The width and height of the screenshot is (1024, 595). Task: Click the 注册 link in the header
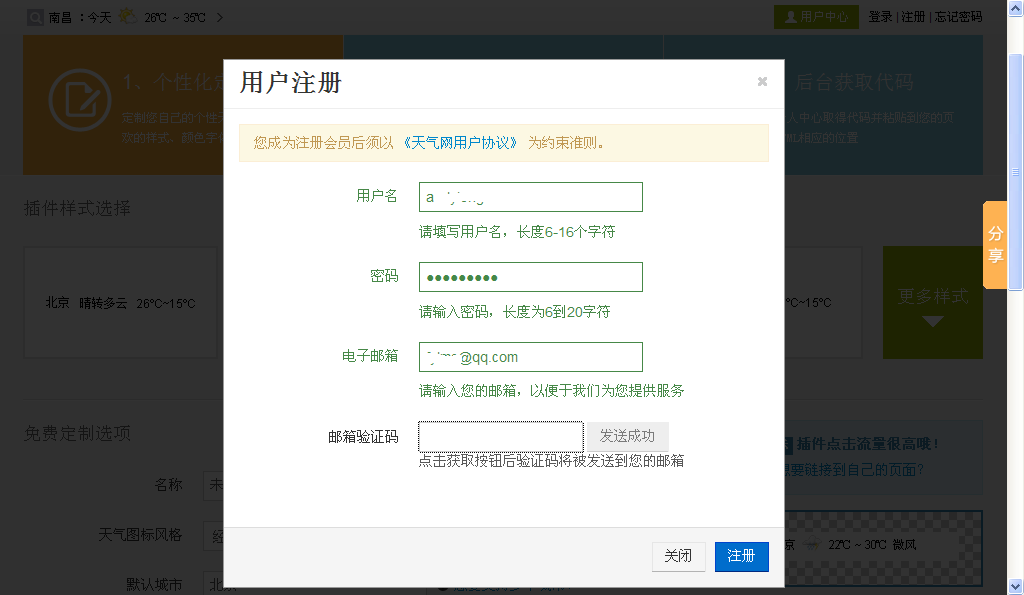(x=913, y=17)
